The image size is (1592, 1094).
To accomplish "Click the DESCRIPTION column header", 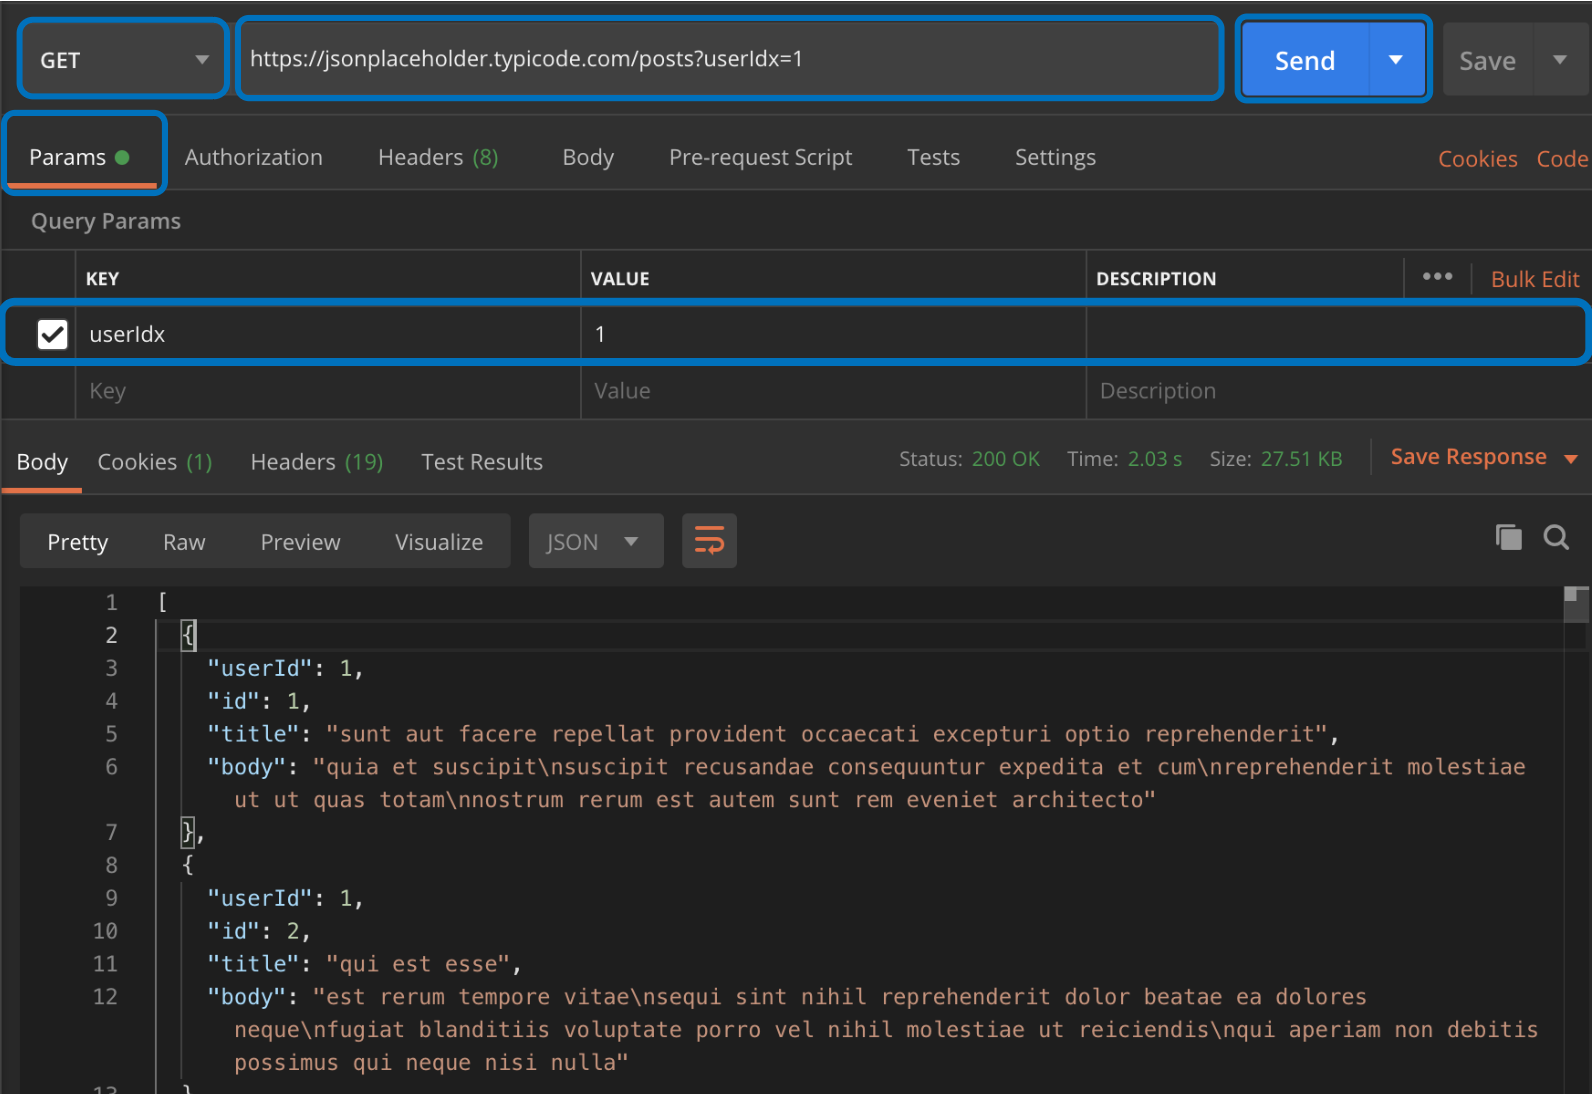I will pos(1156,279).
